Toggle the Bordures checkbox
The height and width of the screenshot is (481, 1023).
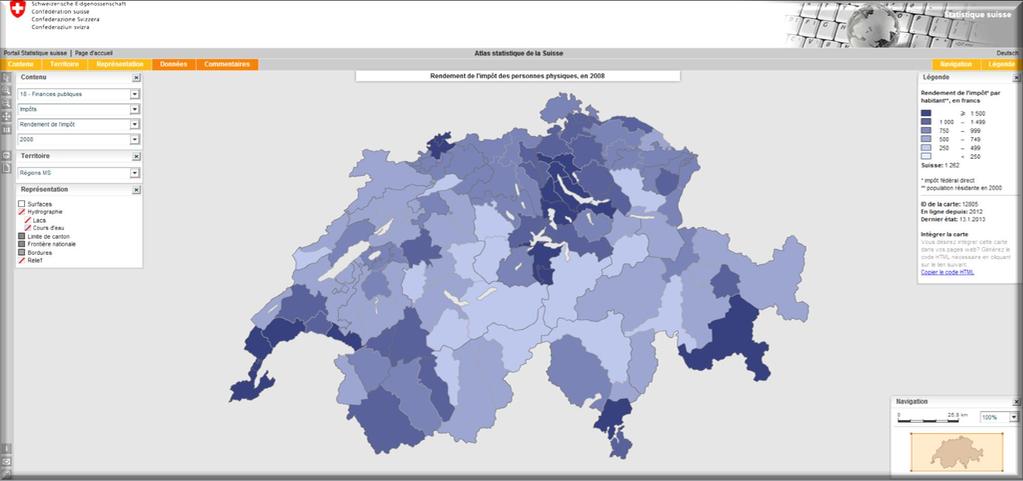[x=22, y=252]
